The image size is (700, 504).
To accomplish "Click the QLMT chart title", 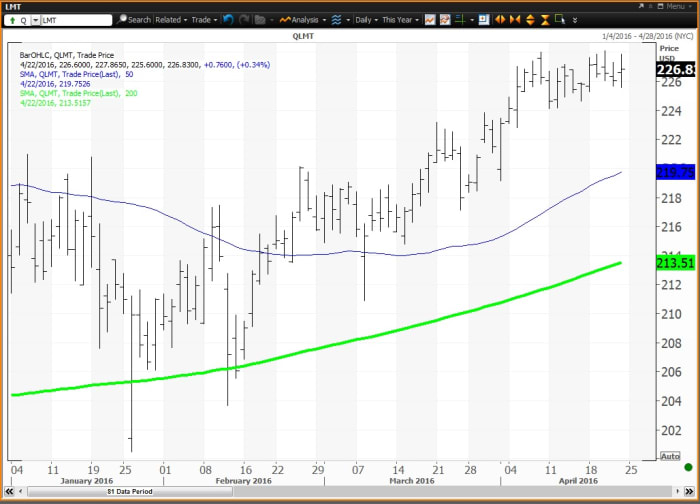I will pyautogui.click(x=303, y=36).
